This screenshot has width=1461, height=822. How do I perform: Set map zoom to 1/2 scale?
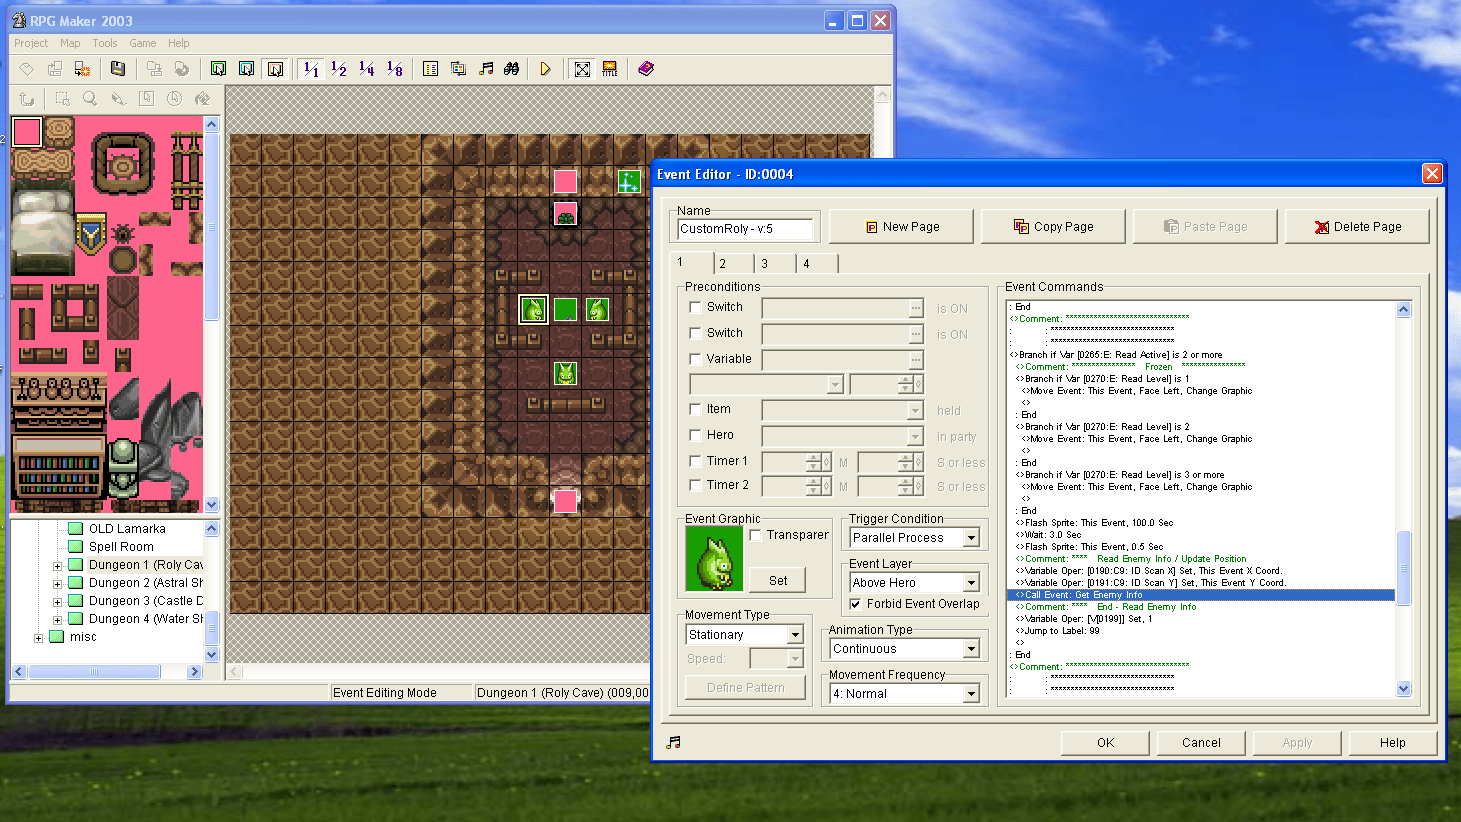[339, 69]
